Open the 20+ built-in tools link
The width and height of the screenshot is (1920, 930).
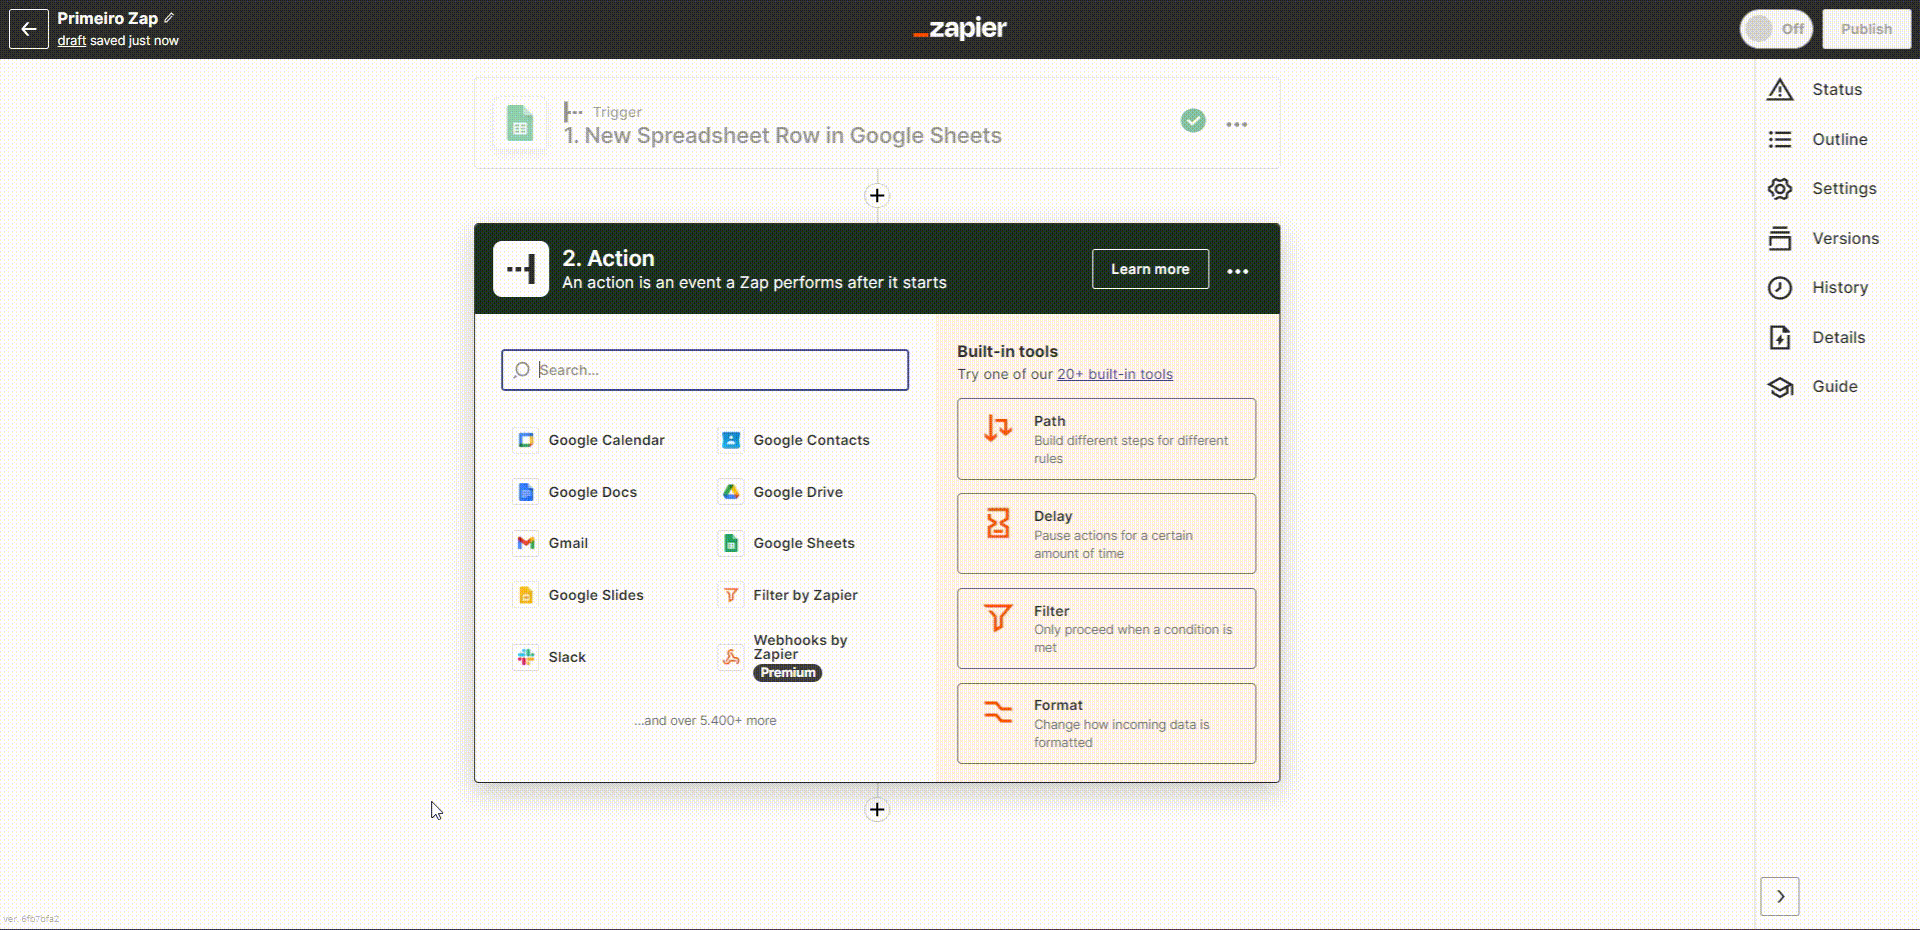point(1115,374)
